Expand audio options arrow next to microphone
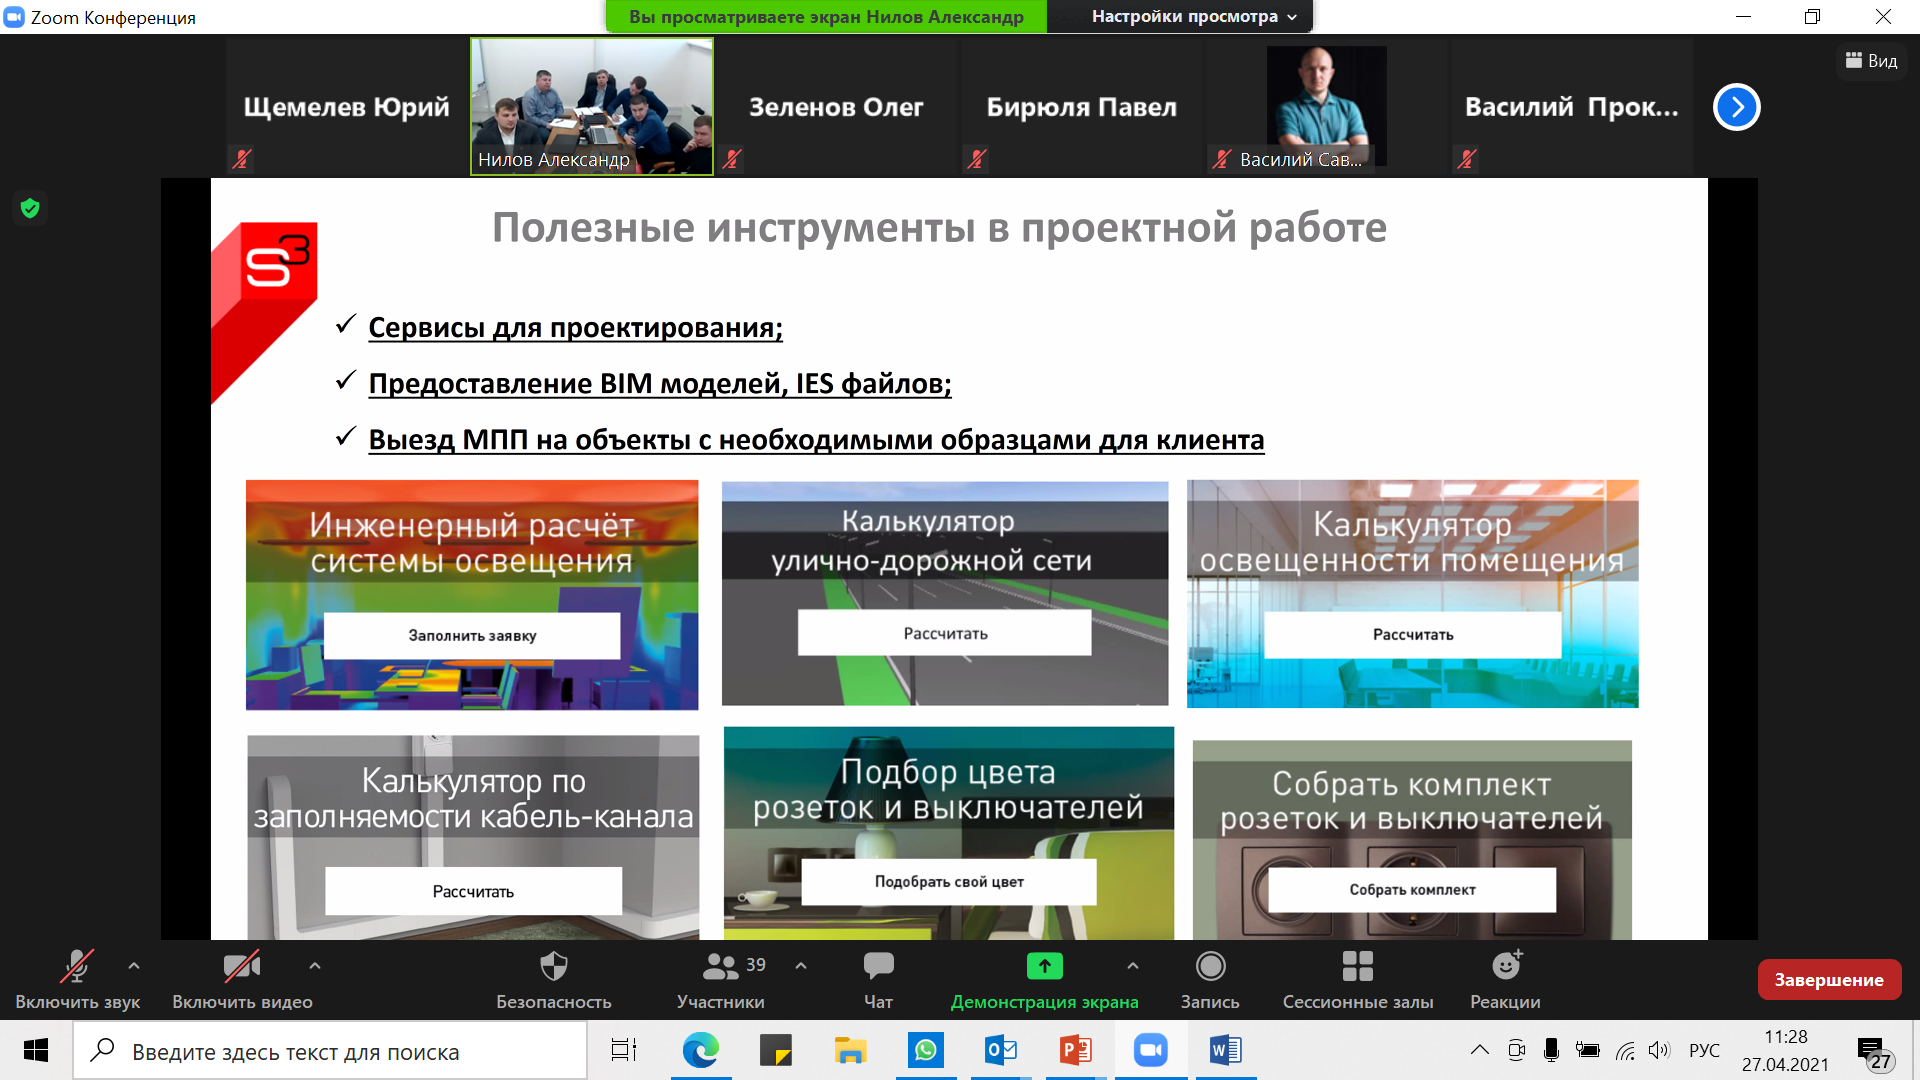Viewport: 1920px width, 1080px height. coord(134,966)
